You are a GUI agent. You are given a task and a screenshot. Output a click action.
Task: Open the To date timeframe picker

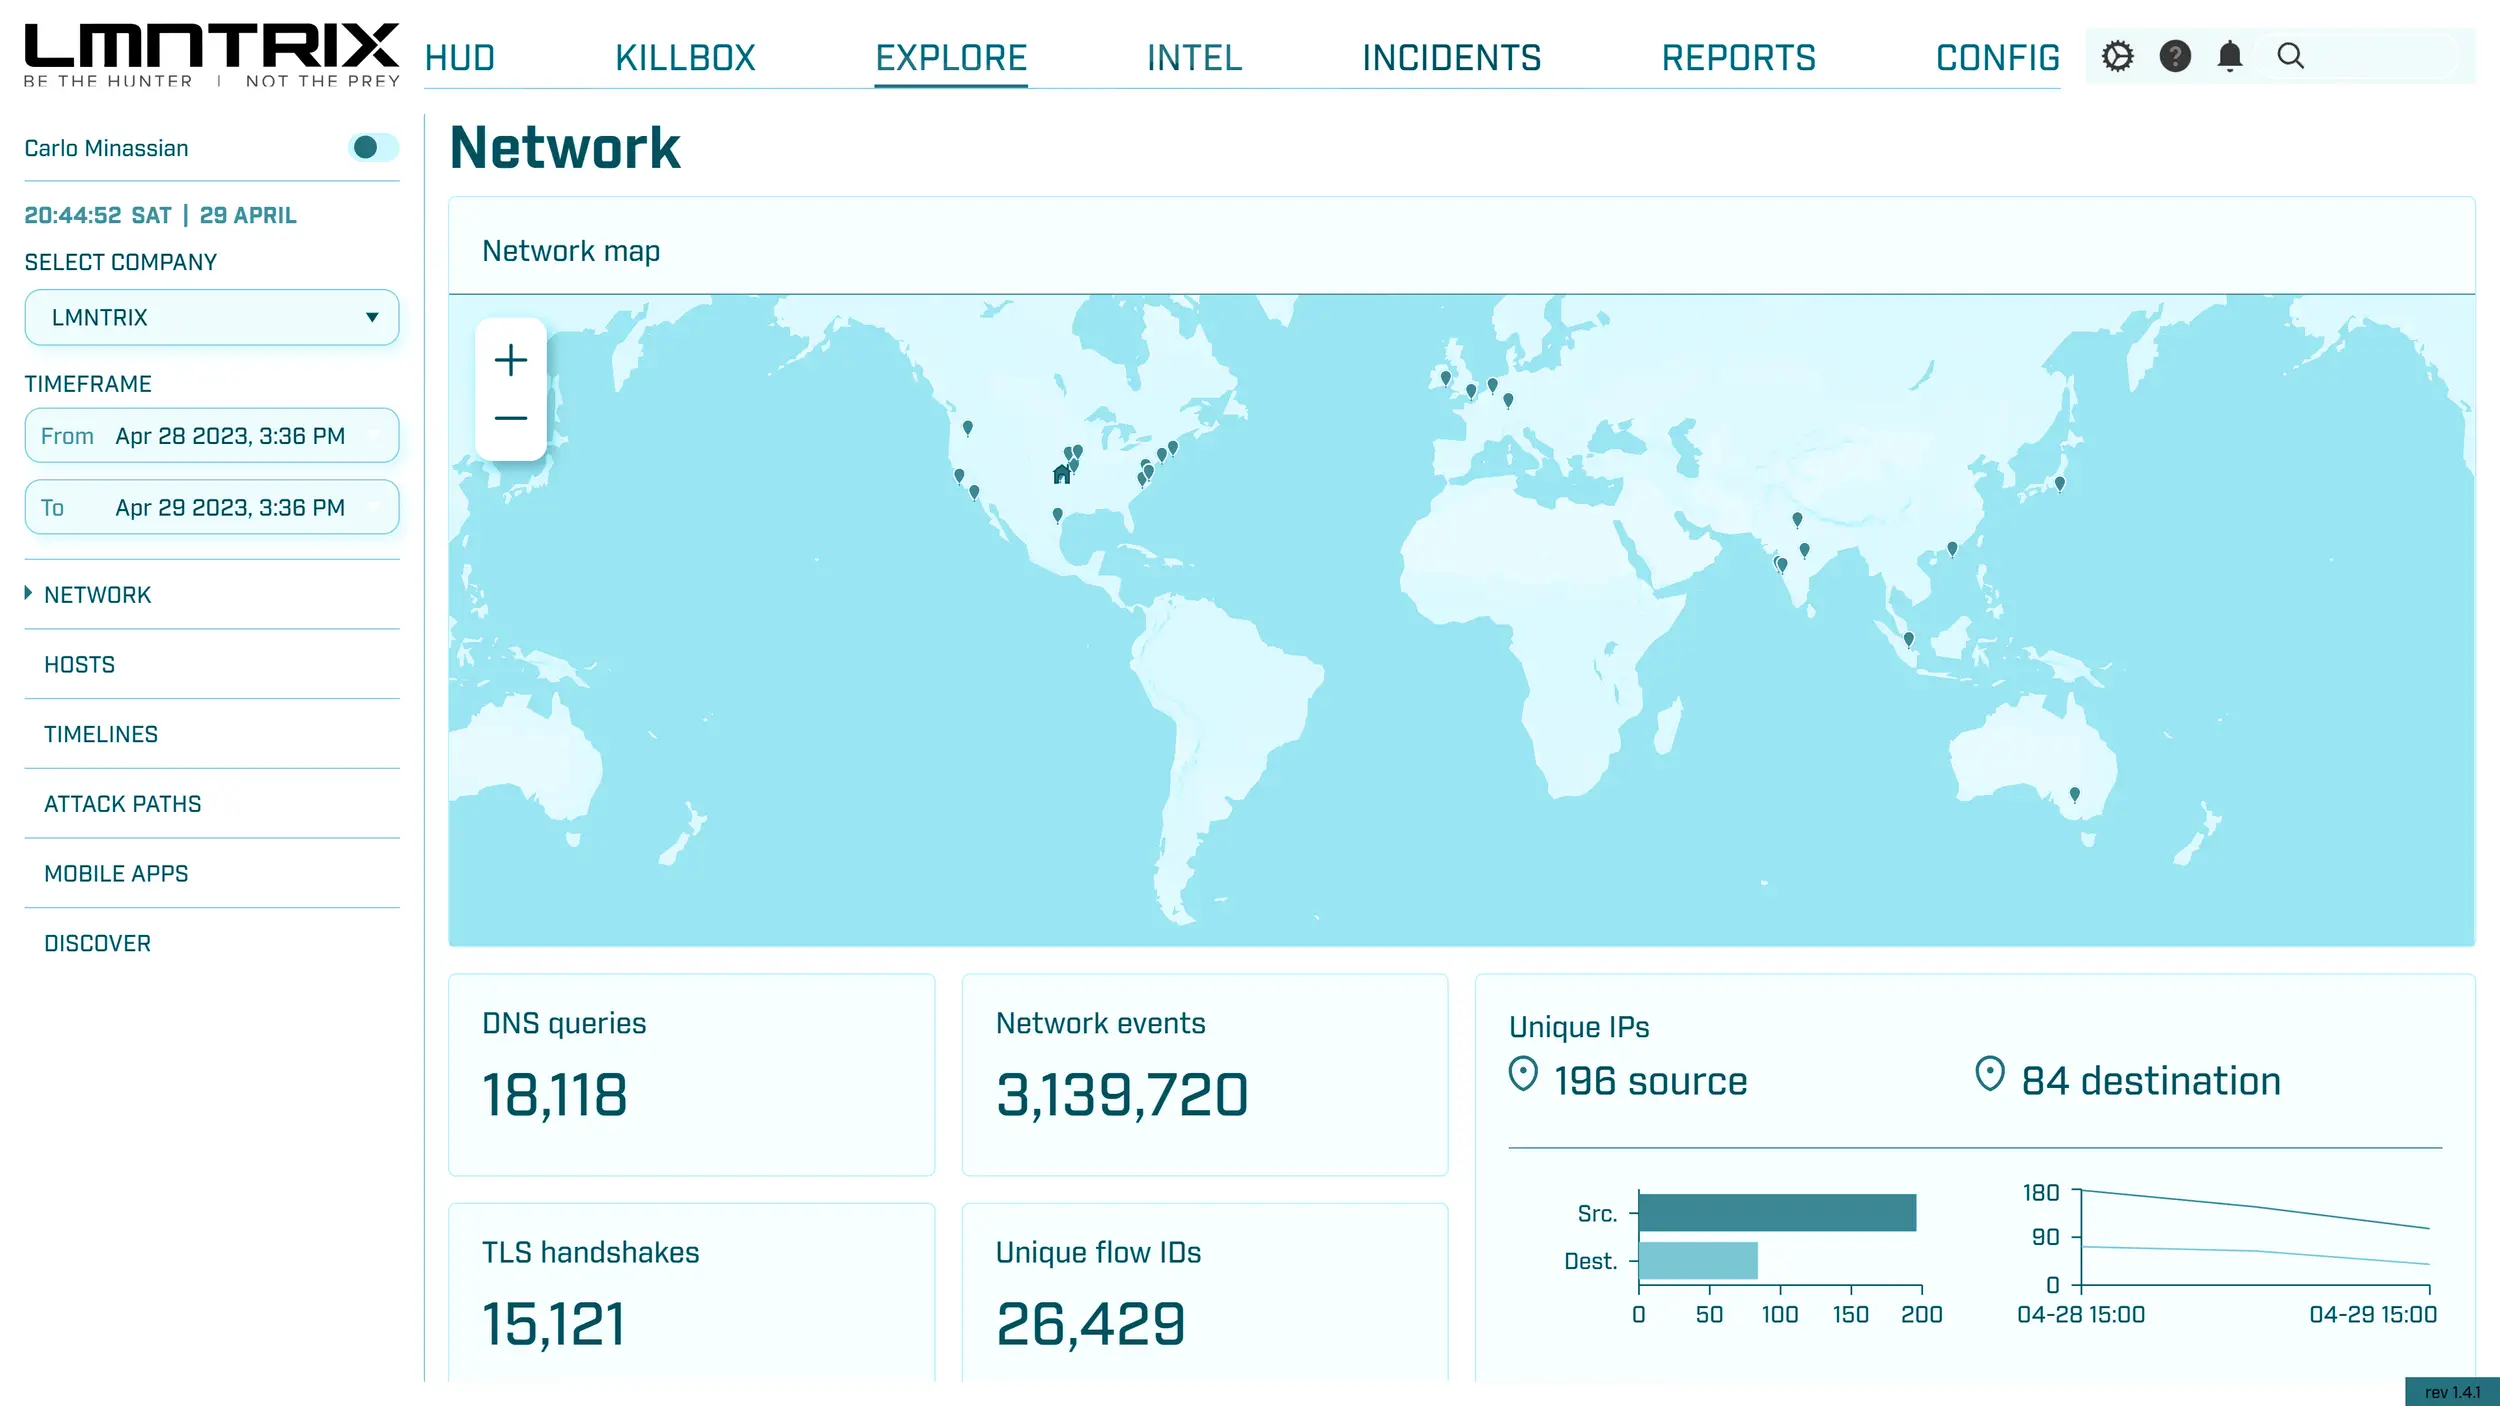tap(212, 508)
